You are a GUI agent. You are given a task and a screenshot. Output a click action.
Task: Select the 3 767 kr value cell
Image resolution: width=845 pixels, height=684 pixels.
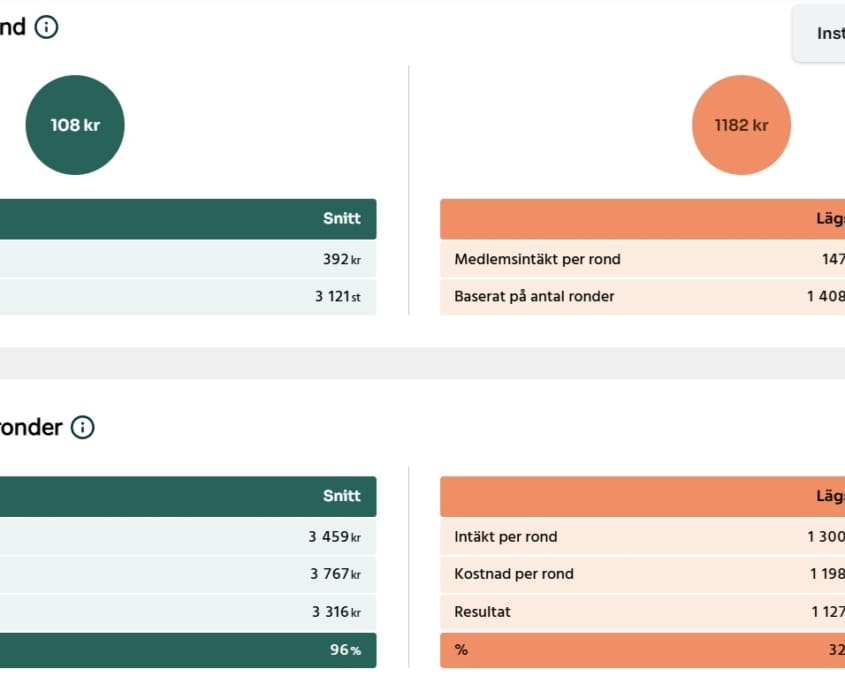pos(334,574)
